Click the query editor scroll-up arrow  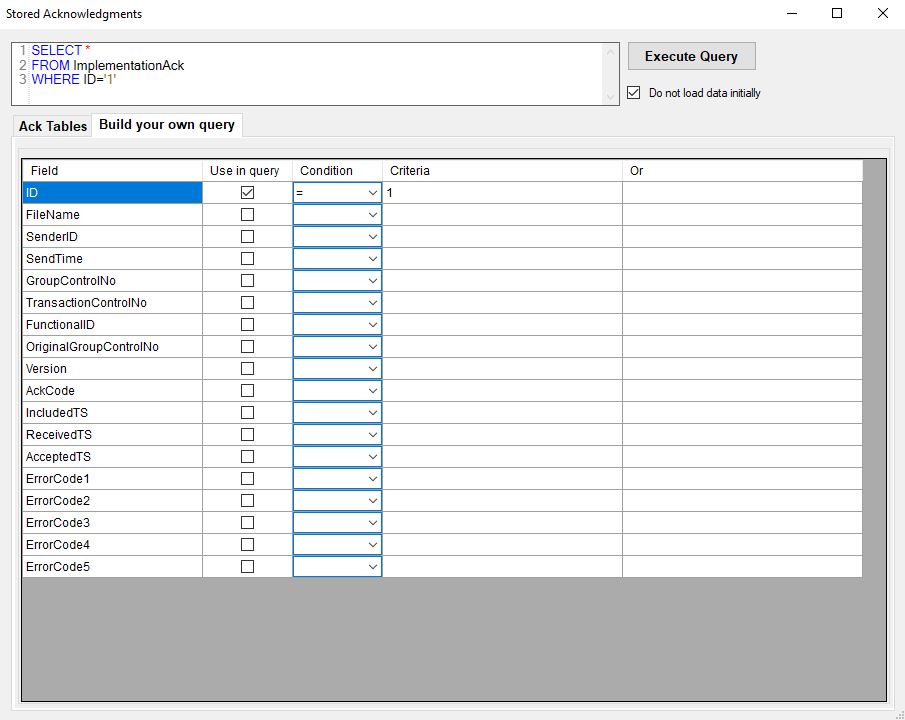click(x=610, y=51)
